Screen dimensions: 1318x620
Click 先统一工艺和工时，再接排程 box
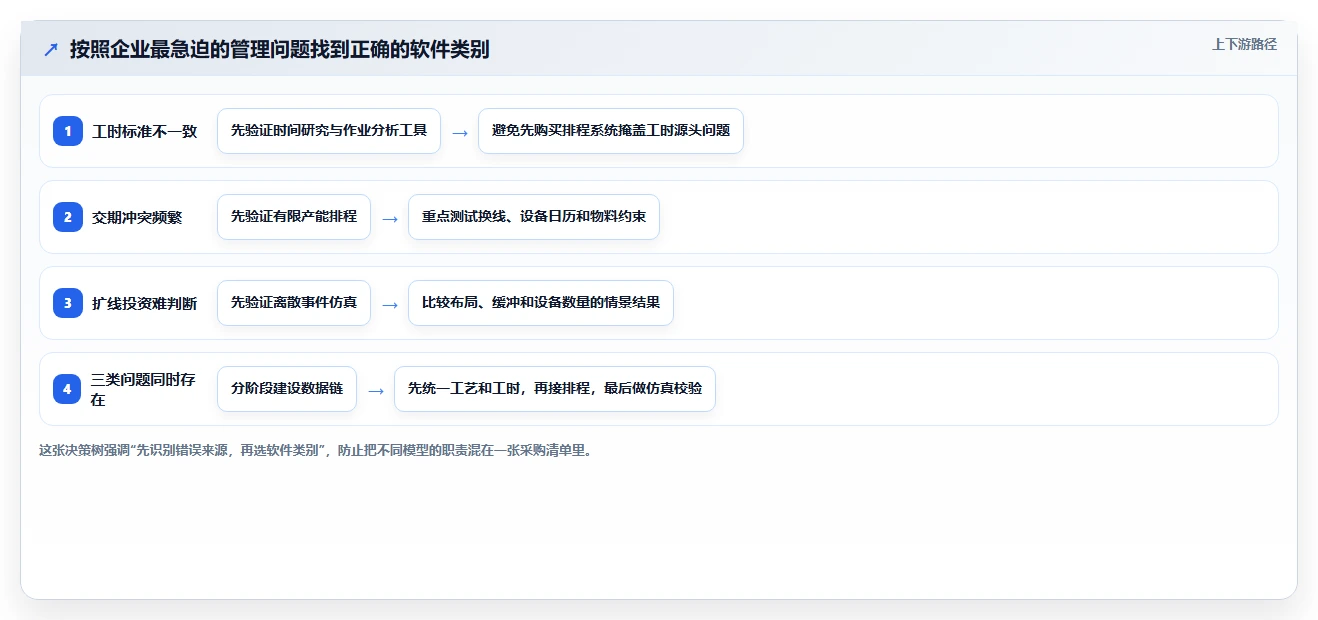tap(555, 389)
